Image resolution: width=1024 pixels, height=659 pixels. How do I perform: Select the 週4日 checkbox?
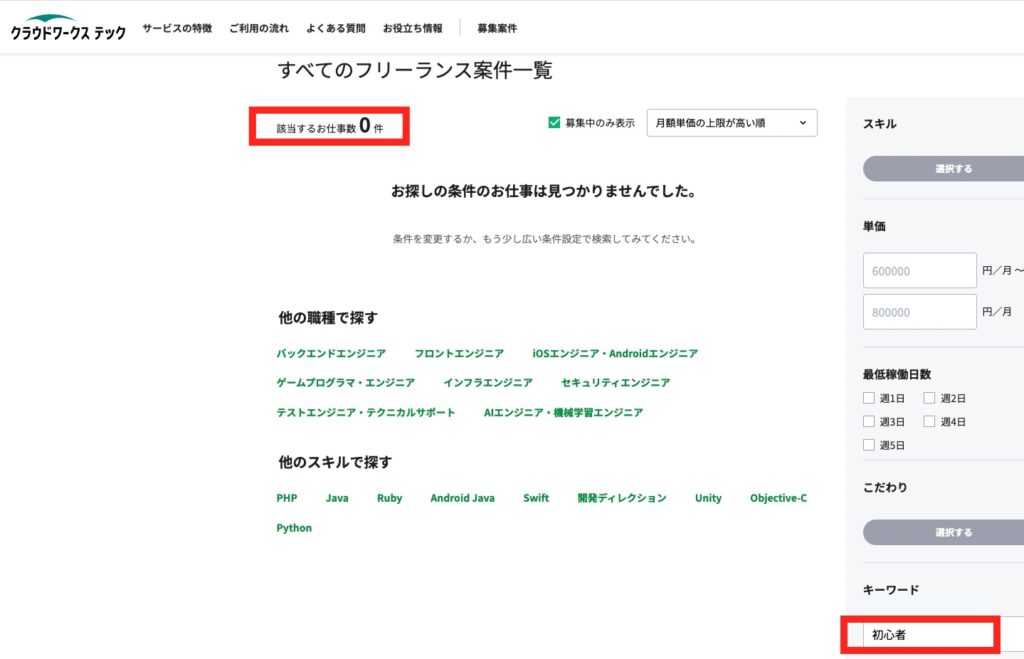click(929, 422)
